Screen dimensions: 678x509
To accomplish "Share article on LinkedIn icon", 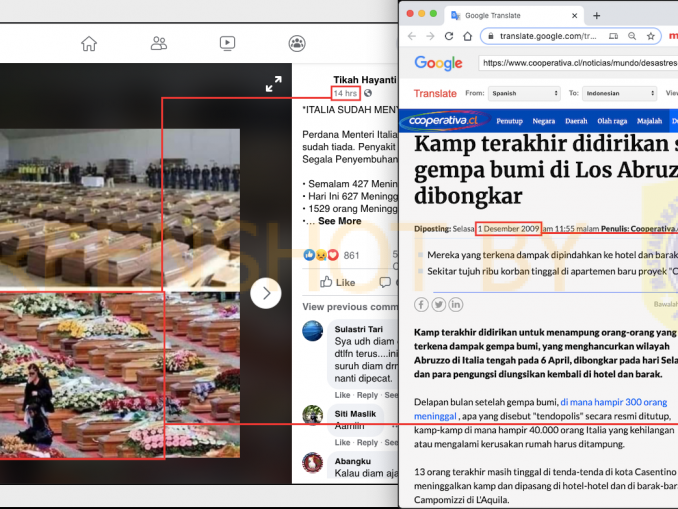I will [x=456, y=304].
